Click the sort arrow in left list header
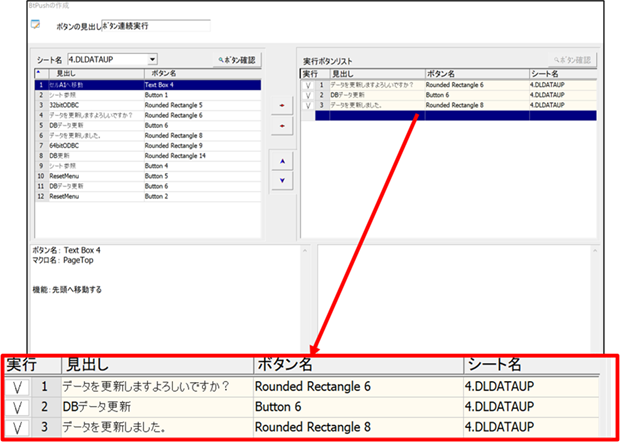Image resolution: width=620 pixels, height=442 pixels. [38, 72]
